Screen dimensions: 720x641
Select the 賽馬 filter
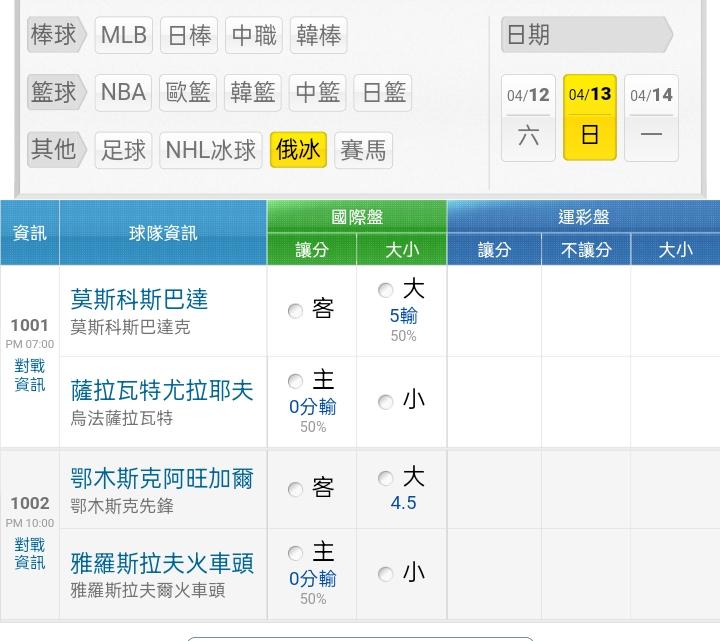[364, 150]
